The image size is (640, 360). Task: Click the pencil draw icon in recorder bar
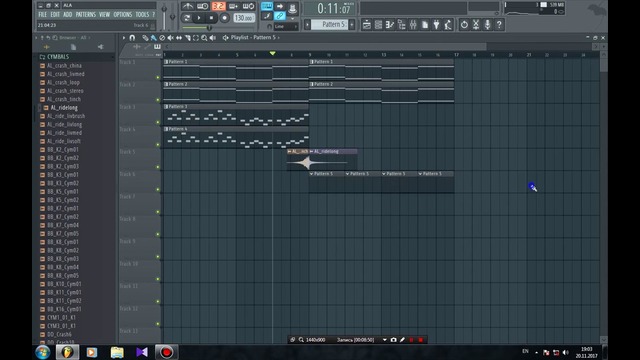pos(402,340)
